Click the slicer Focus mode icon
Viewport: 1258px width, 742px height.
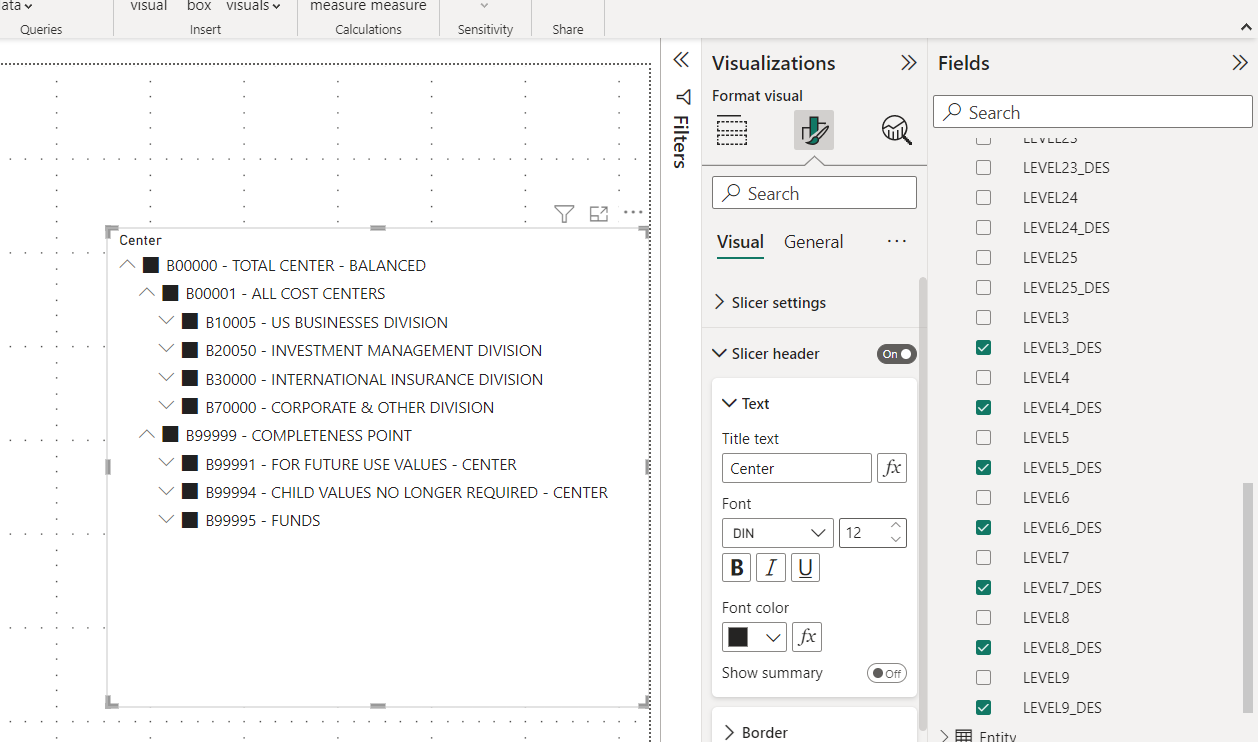pos(598,213)
